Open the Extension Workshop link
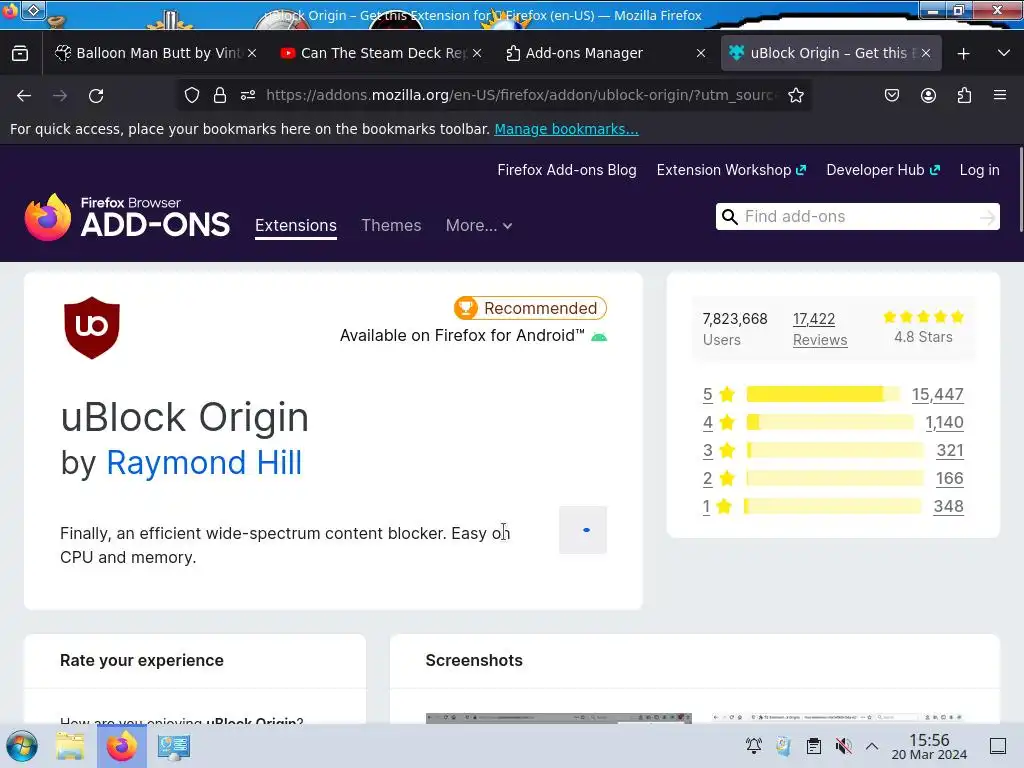 [x=731, y=170]
